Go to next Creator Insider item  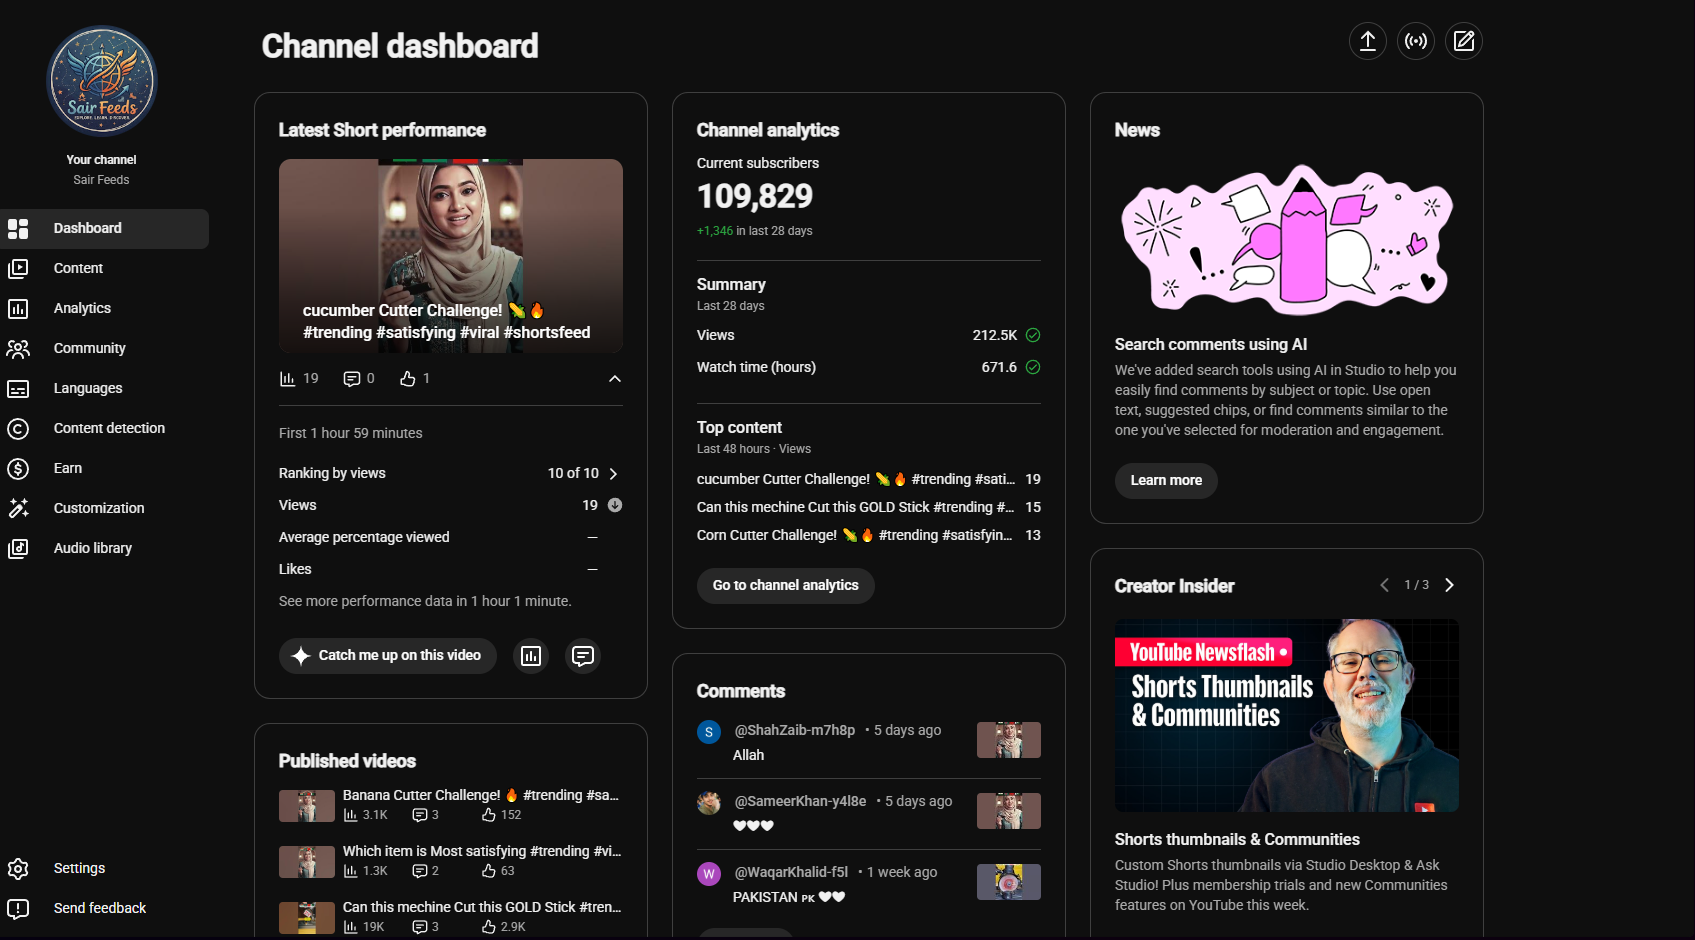(x=1449, y=585)
